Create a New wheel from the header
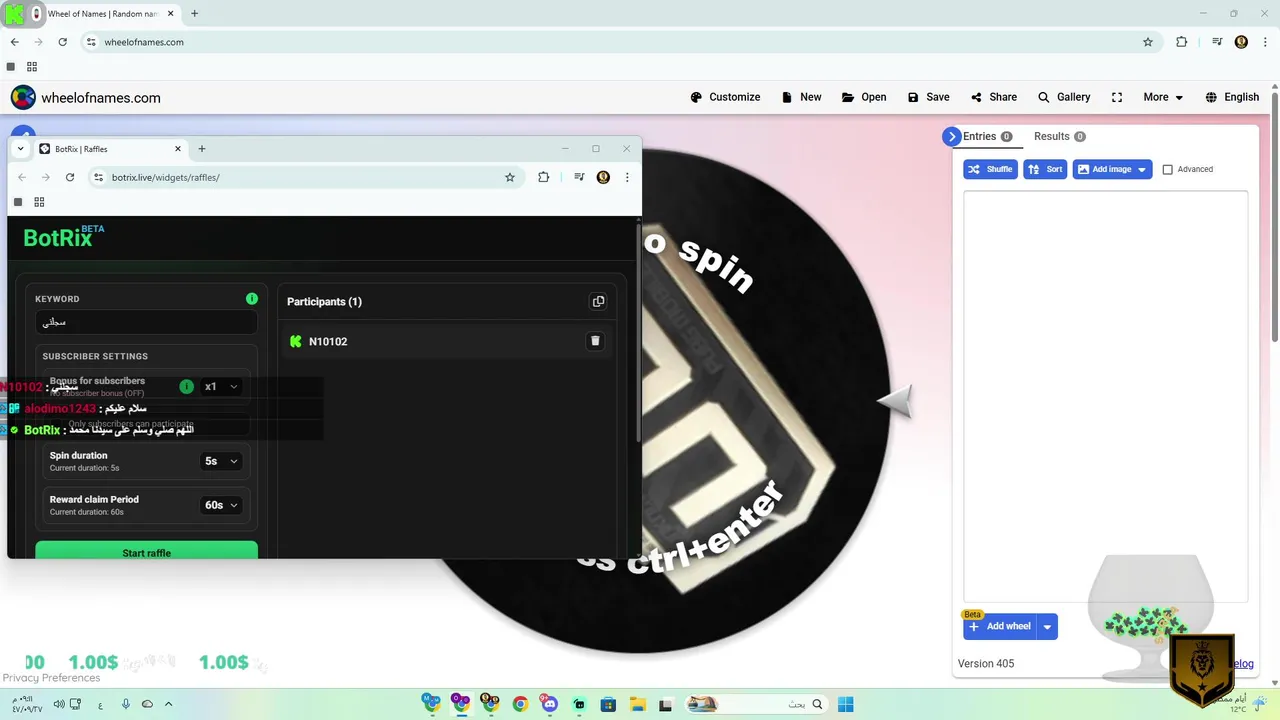1280x720 pixels. (801, 97)
